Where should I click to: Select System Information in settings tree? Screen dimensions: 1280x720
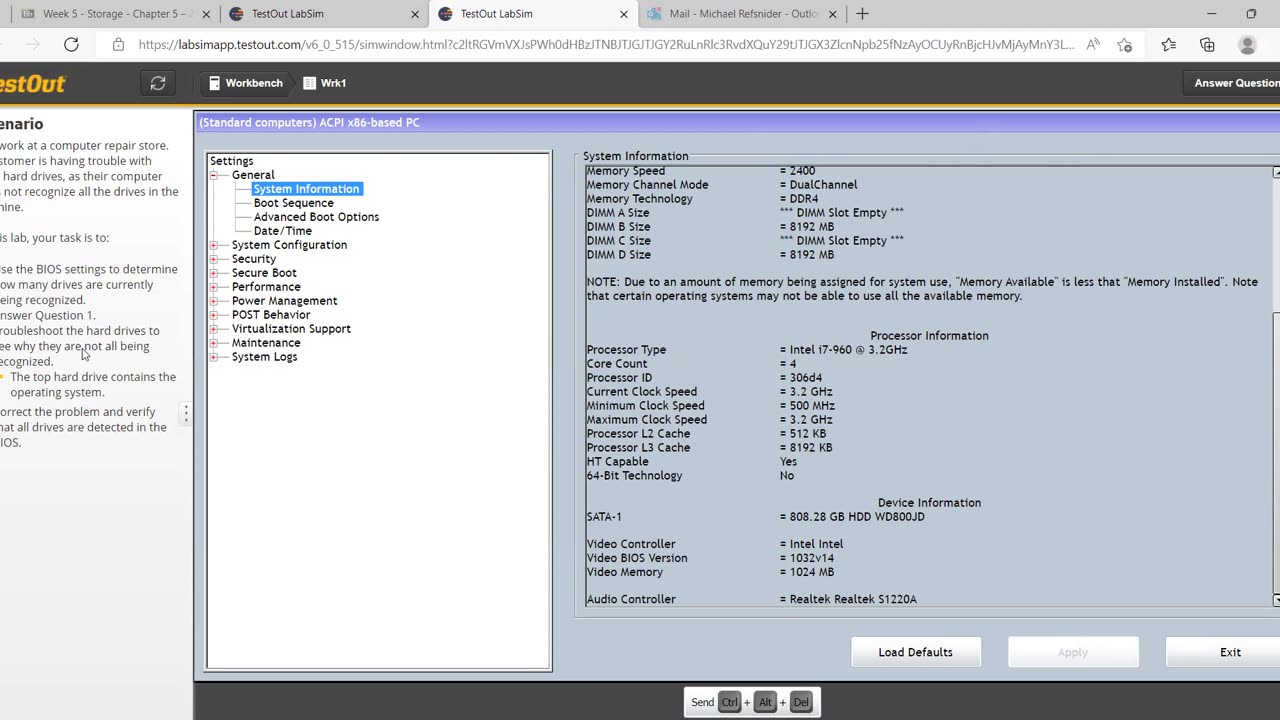pos(306,189)
